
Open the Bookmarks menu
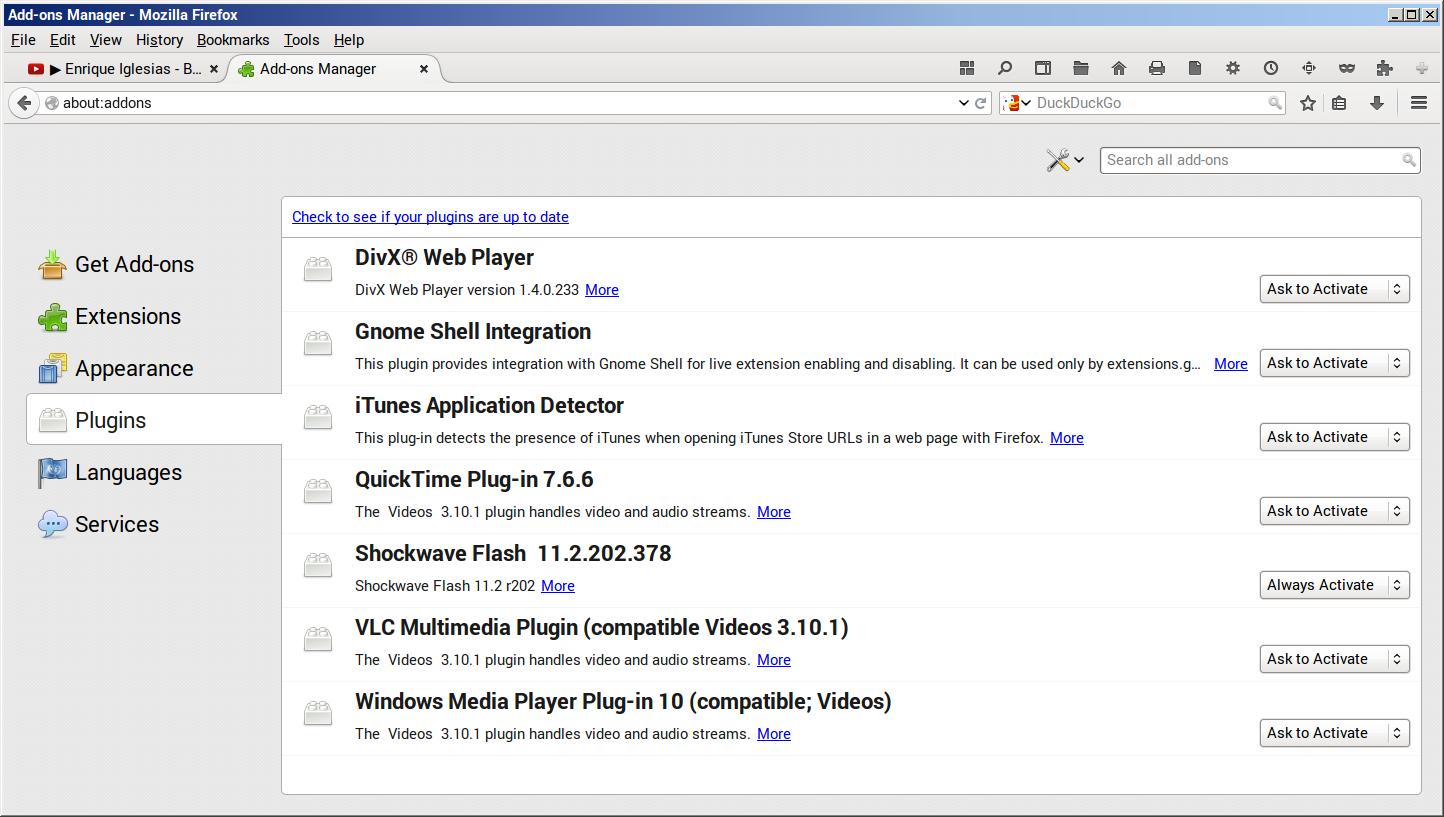tap(232, 40)
